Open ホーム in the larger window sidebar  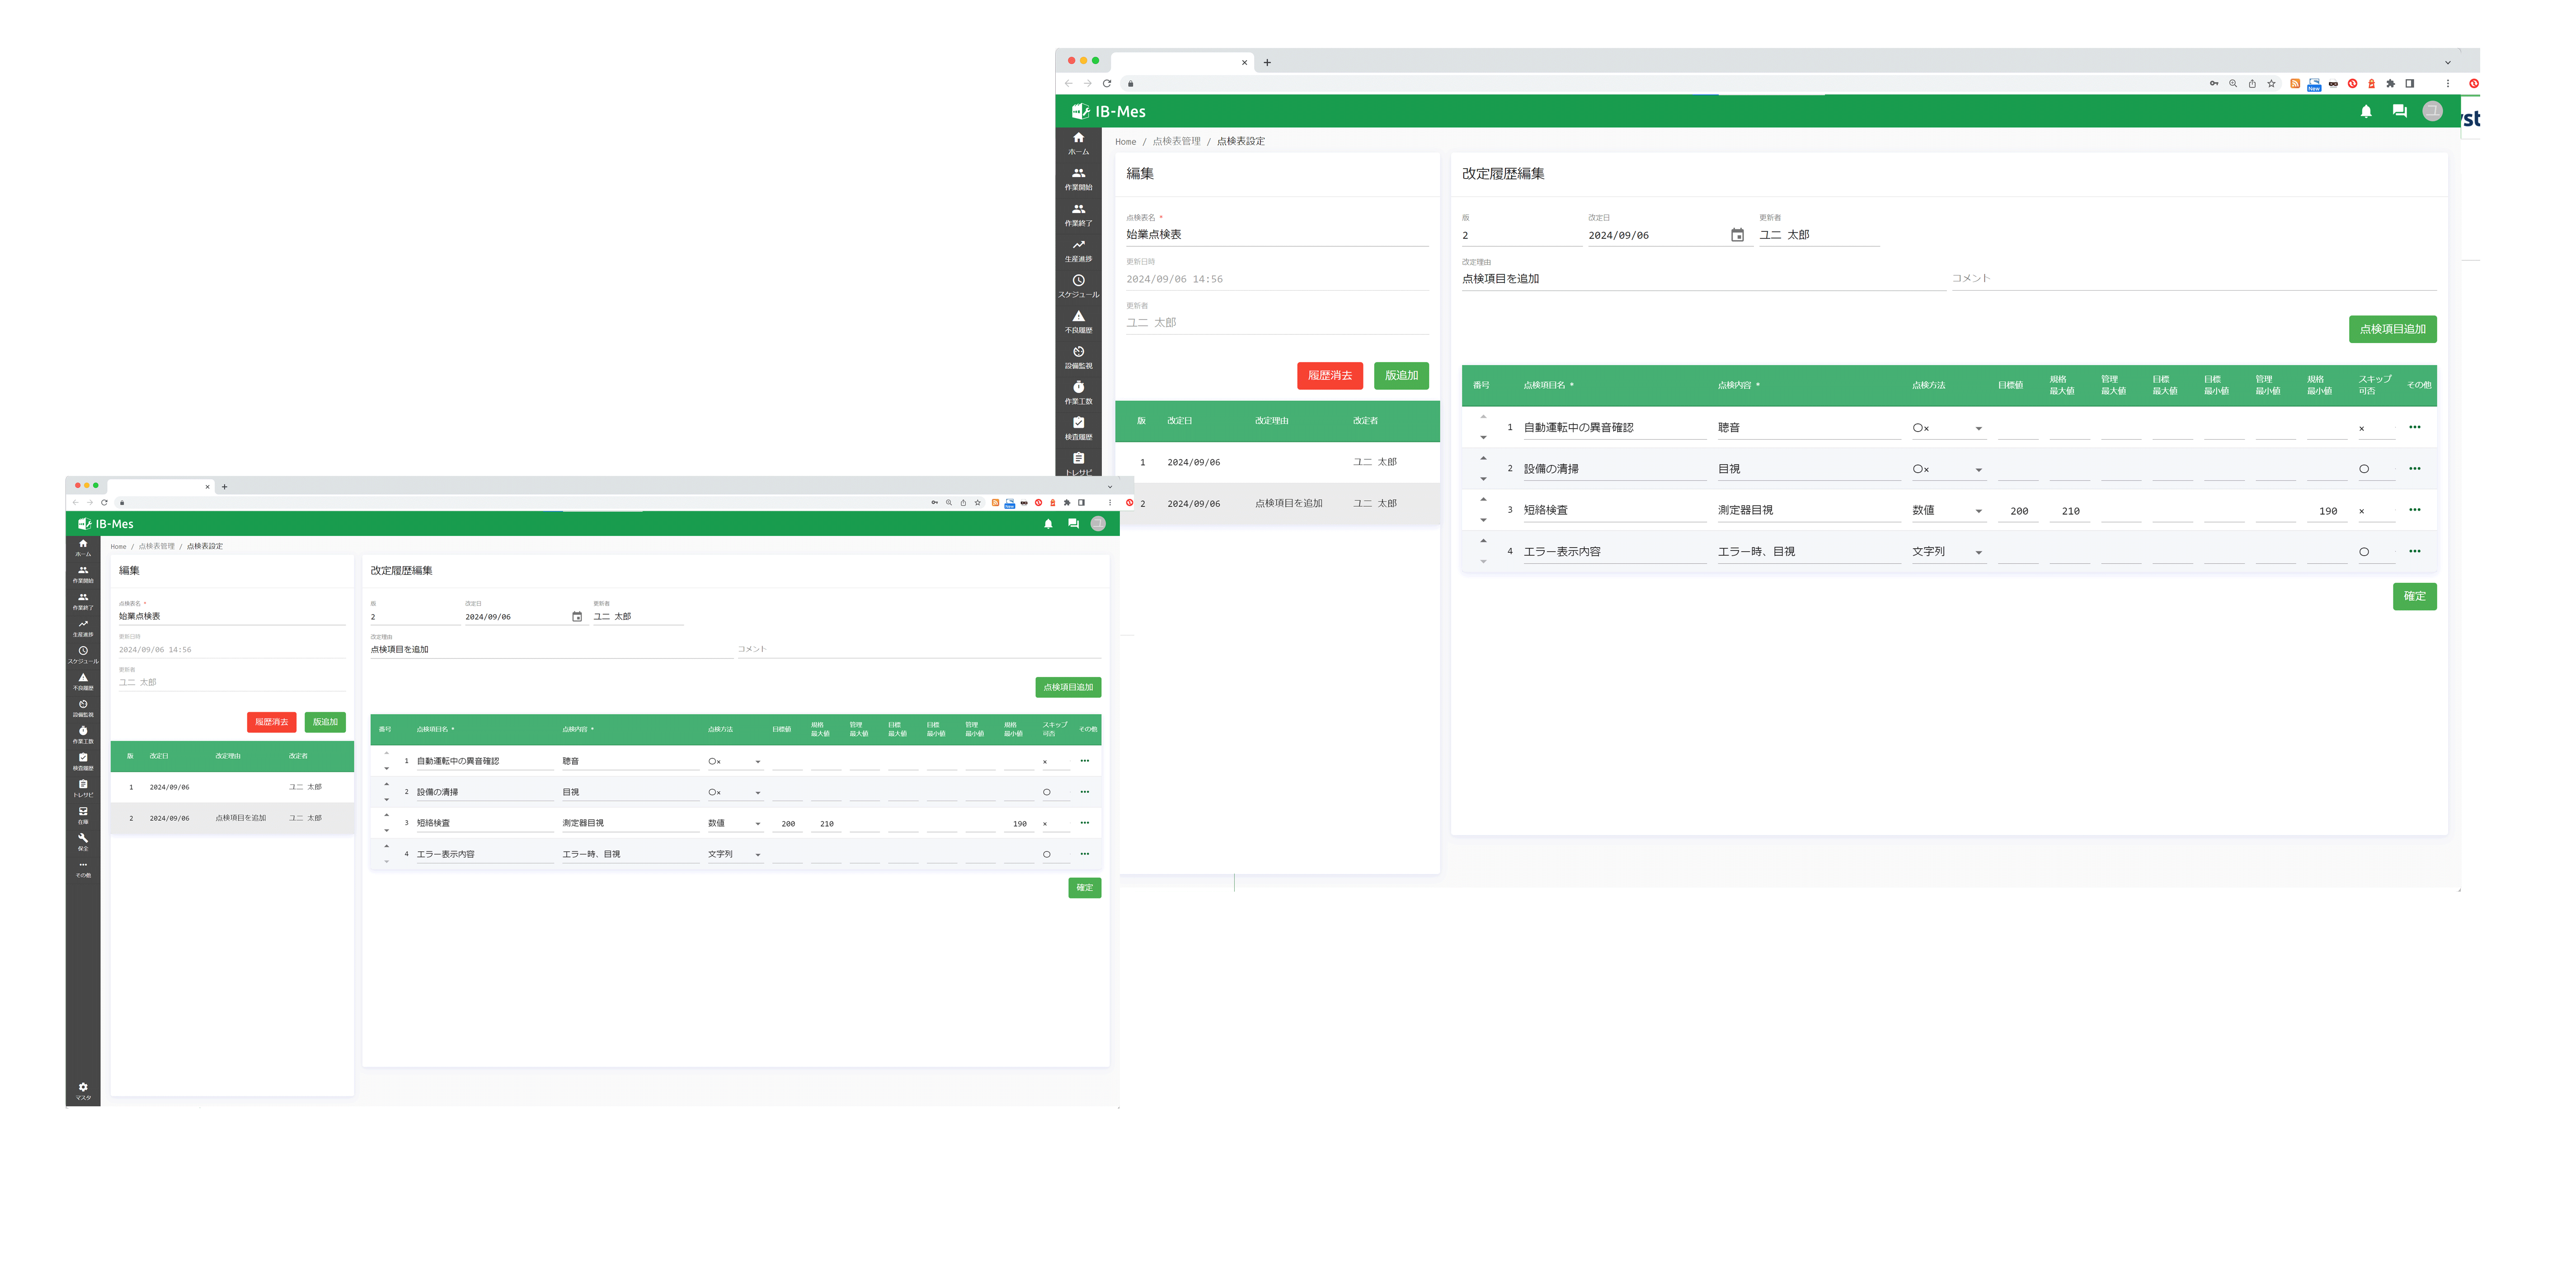[x=1078, y=143]
